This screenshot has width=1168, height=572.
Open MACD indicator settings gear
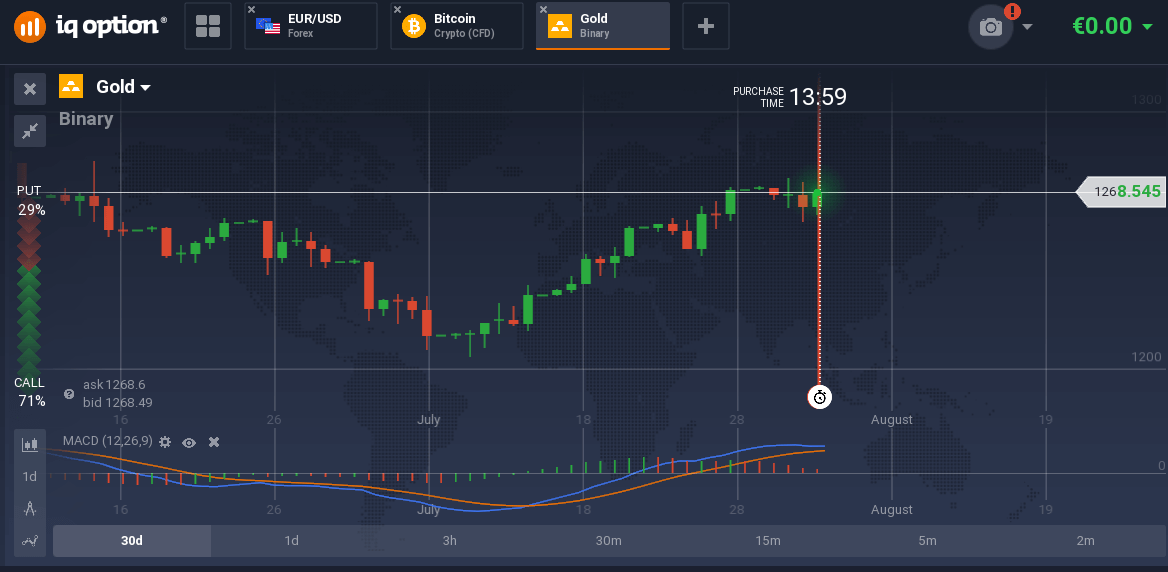point(165,442)
